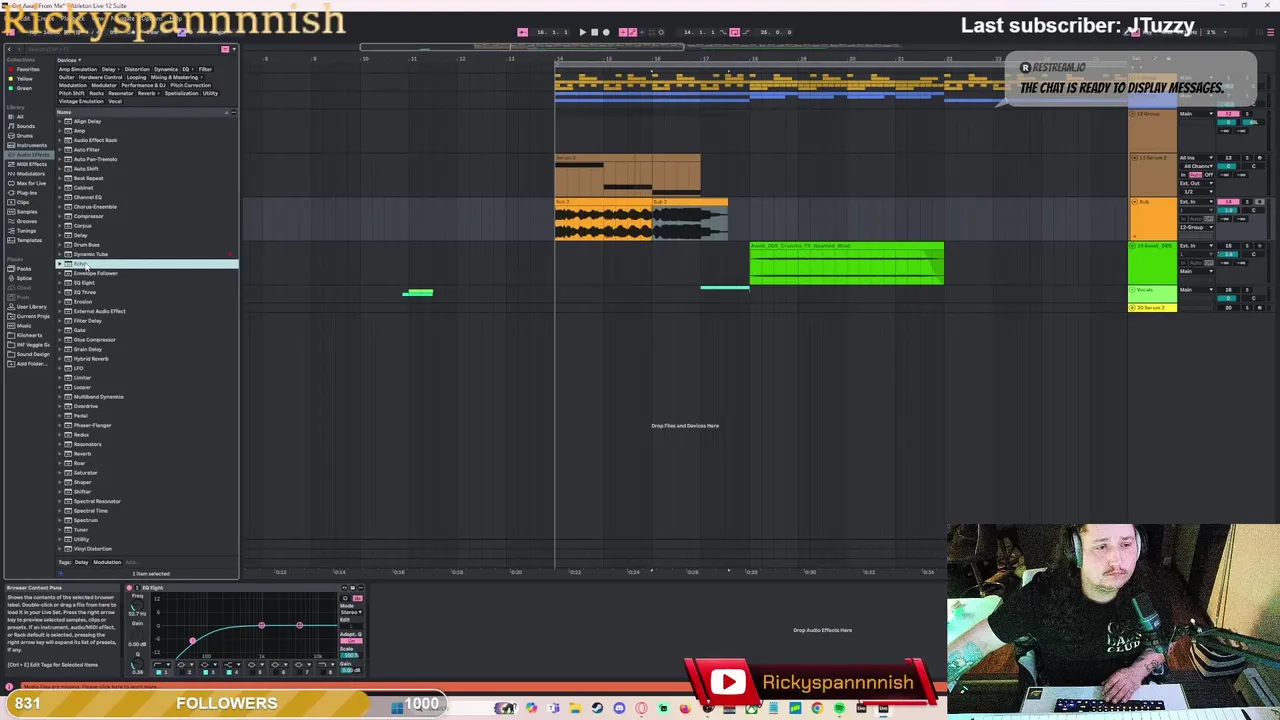The image size is (1280, 720).
Task: Set Serum 2 monitoring to Off
Action: (x=1208, y=175)
